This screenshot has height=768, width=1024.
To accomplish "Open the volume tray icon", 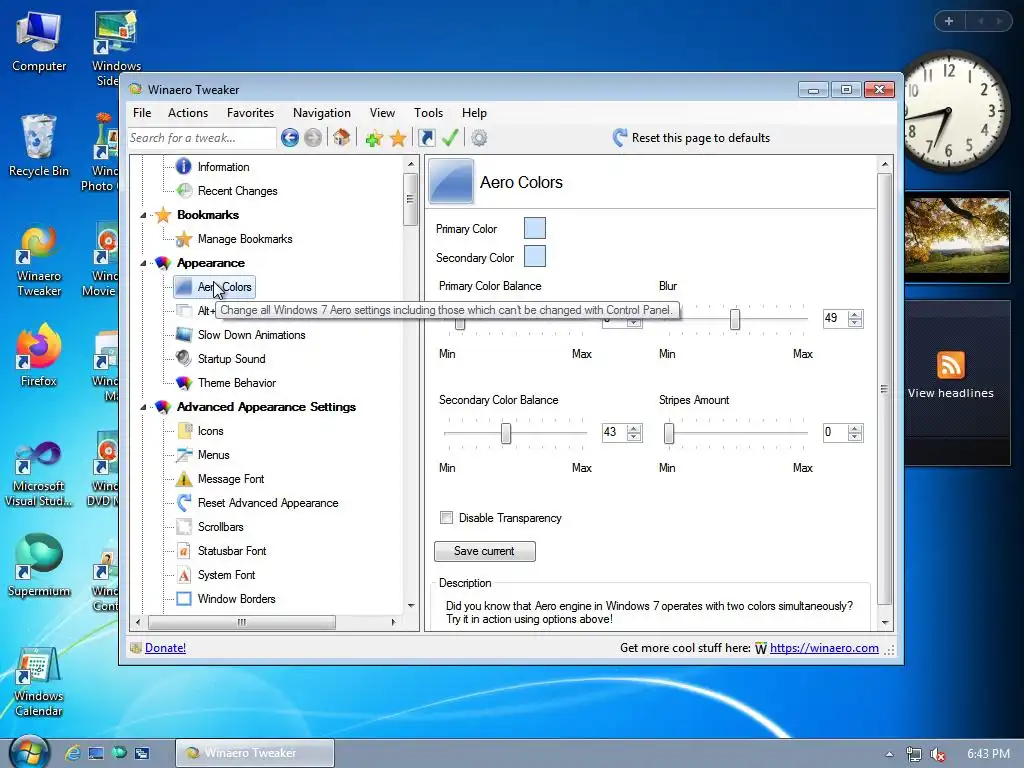I will 938,754.
